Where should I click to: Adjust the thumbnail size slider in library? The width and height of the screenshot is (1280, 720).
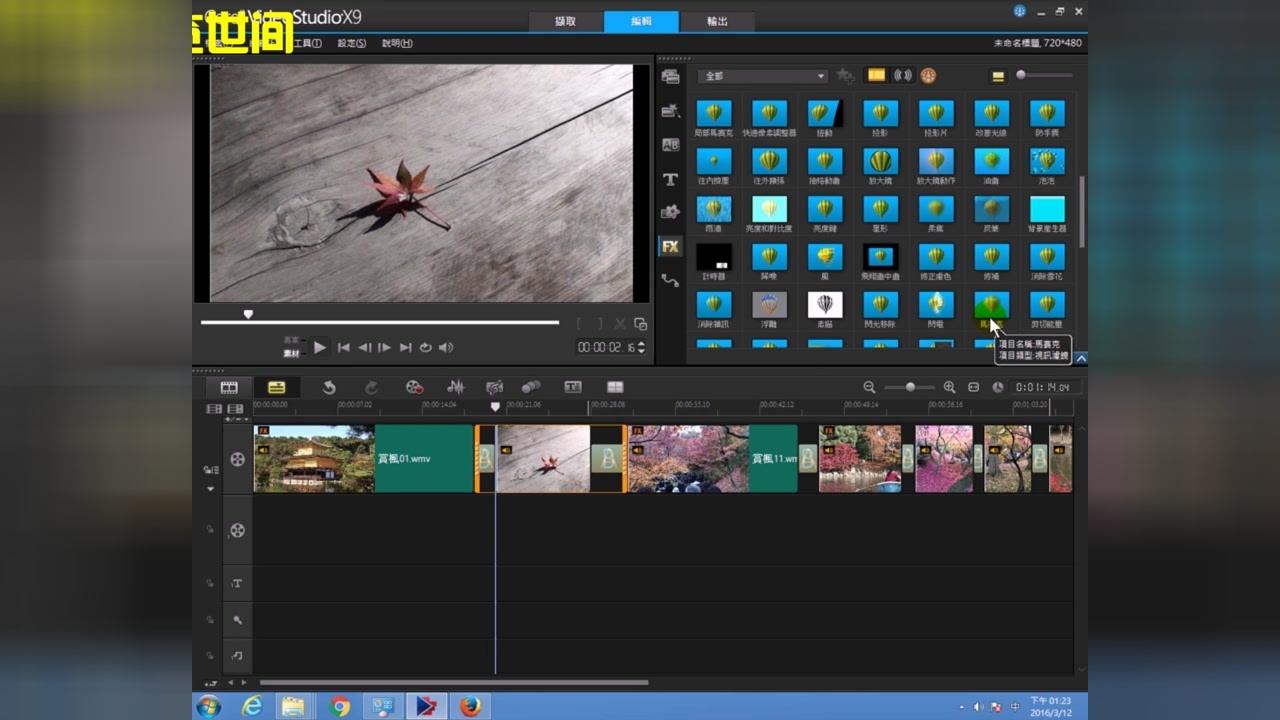tap(1044, 75)
